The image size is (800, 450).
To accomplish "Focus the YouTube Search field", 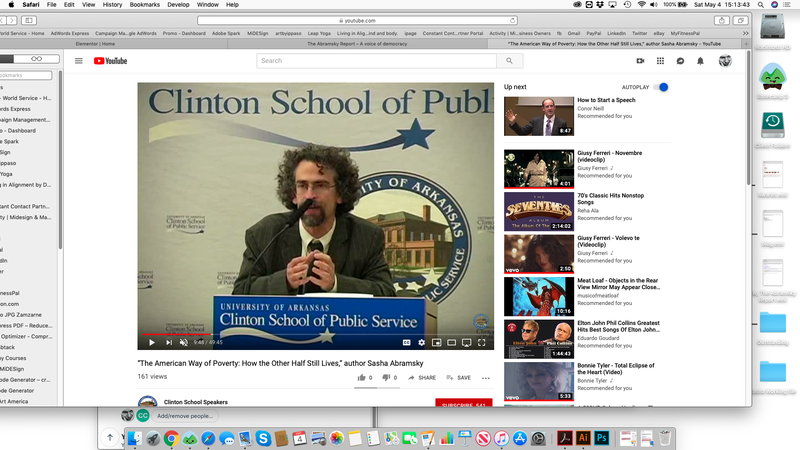I will (377, 61).
